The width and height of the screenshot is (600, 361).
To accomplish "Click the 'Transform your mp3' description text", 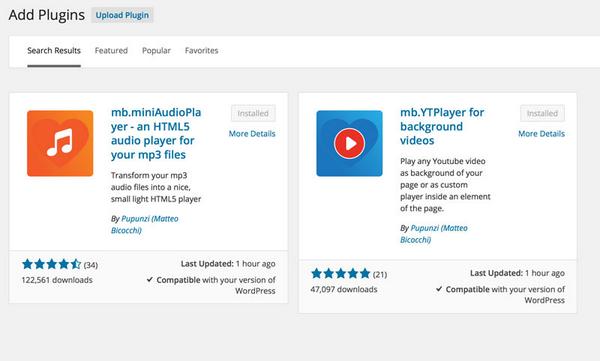I will 156,187.
